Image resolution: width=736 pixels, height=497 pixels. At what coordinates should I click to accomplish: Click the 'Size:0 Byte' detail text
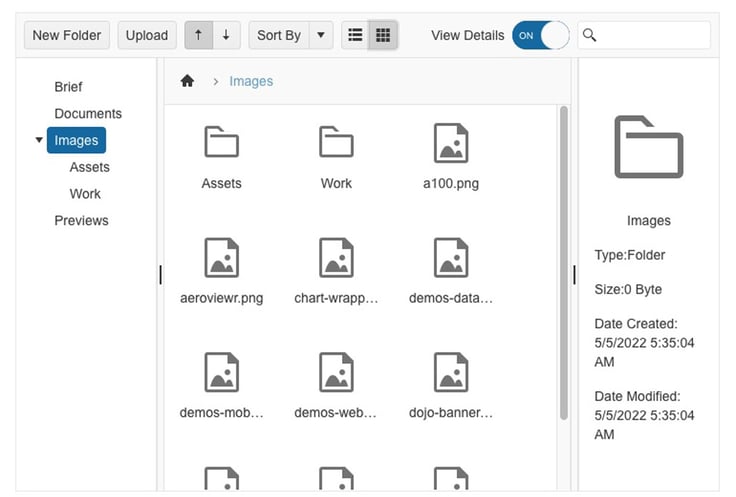tap(628, 290)
